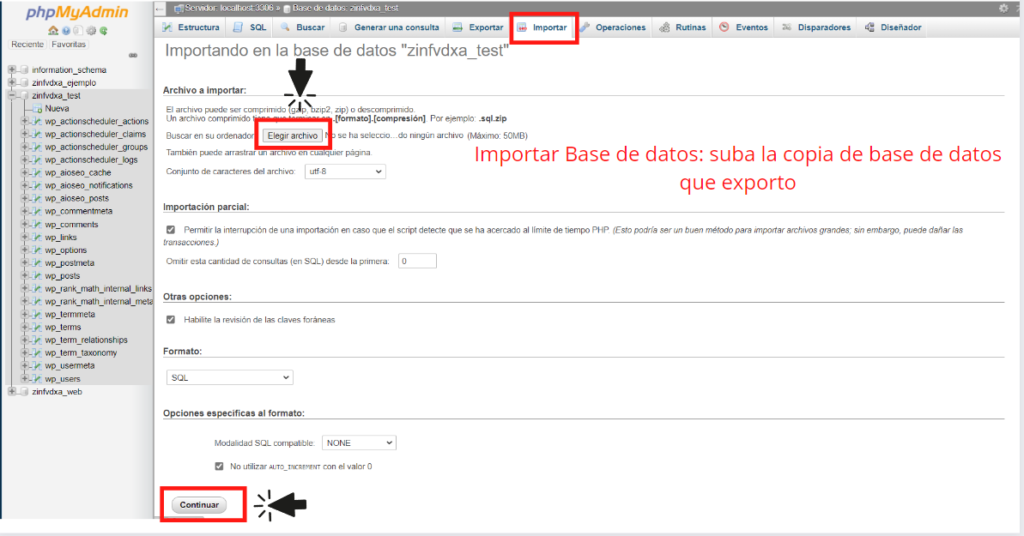Toggle allow import interruption checkbox
1024x536 pixels.
pyautogui.click(x=171, y=230)
